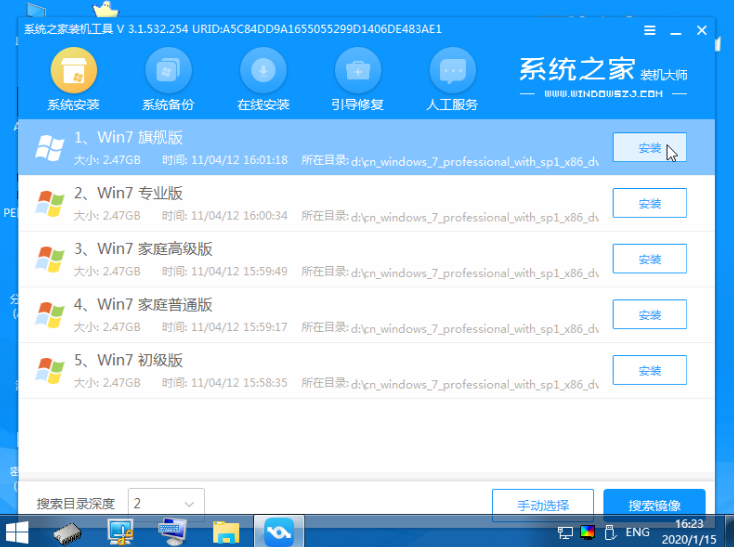The width and height of the screenshot is (734, 547).
Task: Click the time 11/04/12 16:00:34
Action: coord(239,216)
